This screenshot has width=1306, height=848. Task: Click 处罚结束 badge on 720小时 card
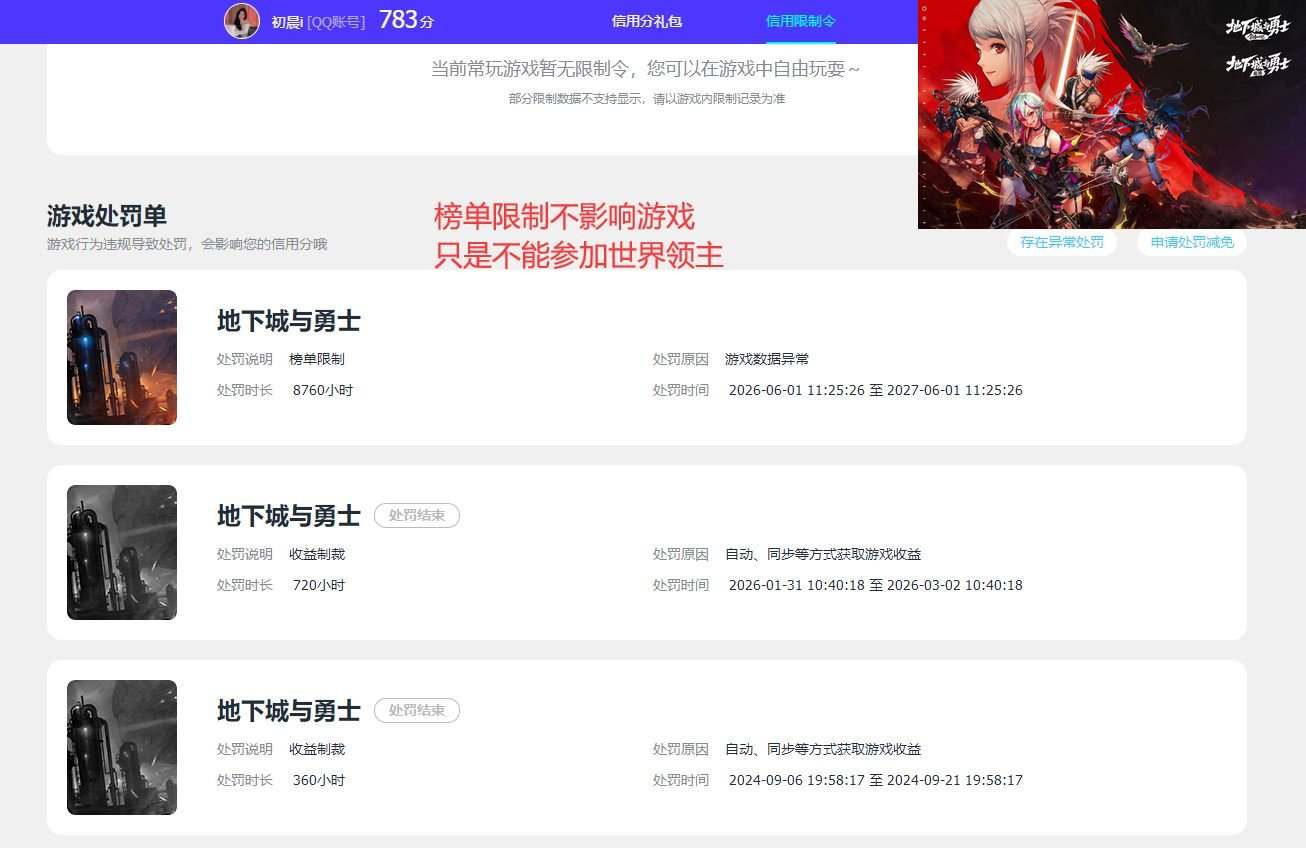(417, 516)
